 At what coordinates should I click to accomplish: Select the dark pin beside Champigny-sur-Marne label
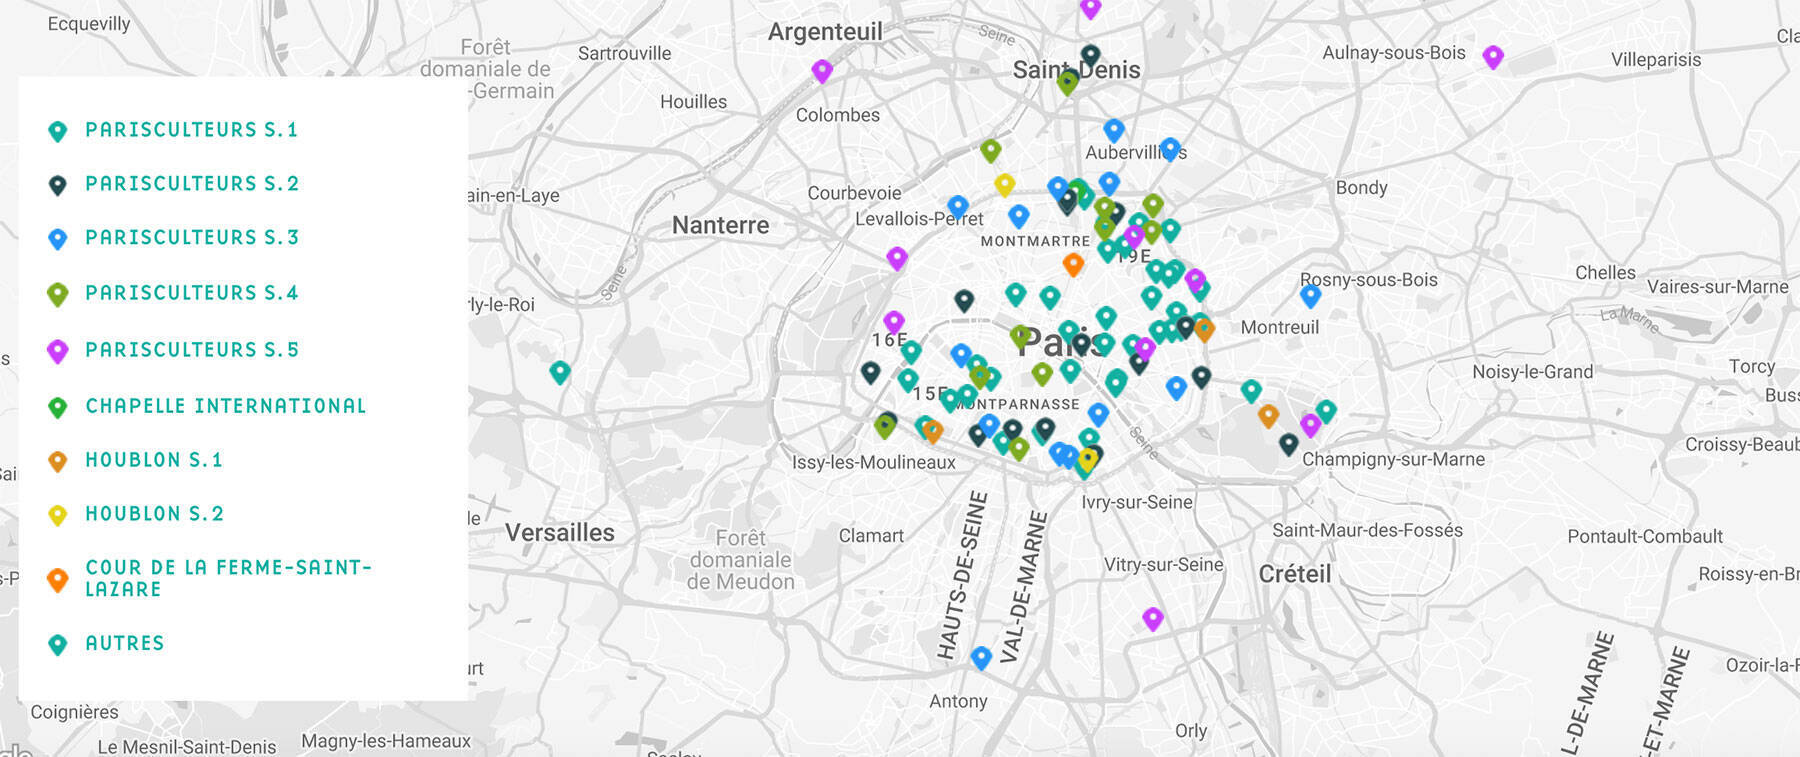click(x=1289, y=443)
